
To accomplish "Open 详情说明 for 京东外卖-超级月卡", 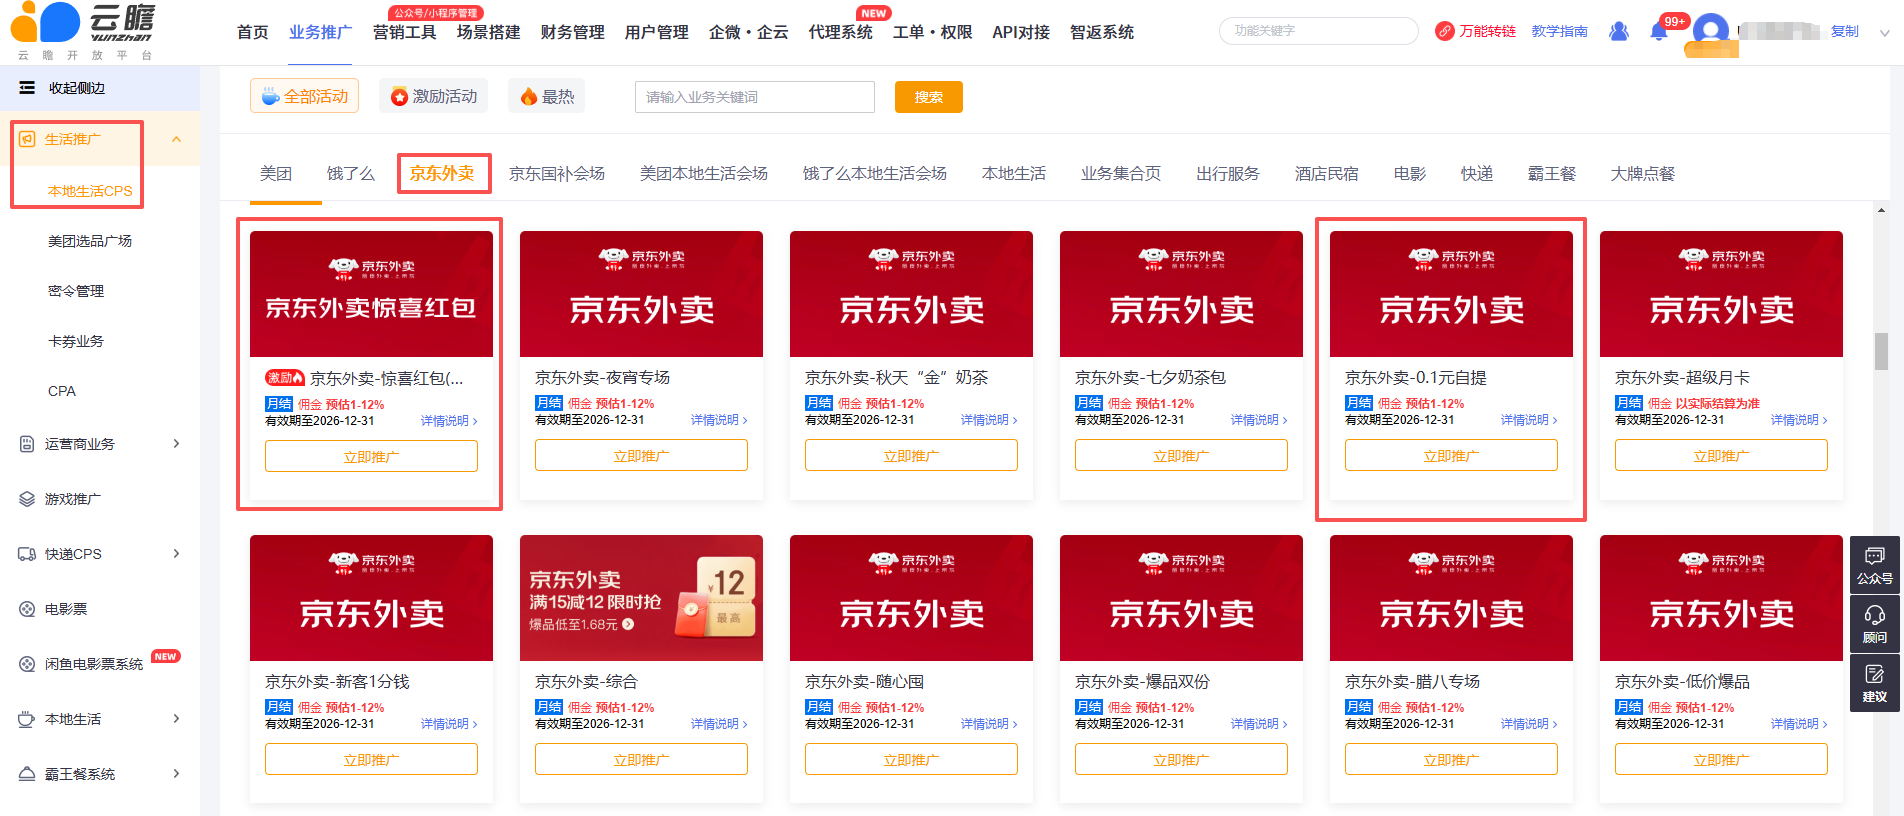I will pyautogui.click(x=1799, y=420).
